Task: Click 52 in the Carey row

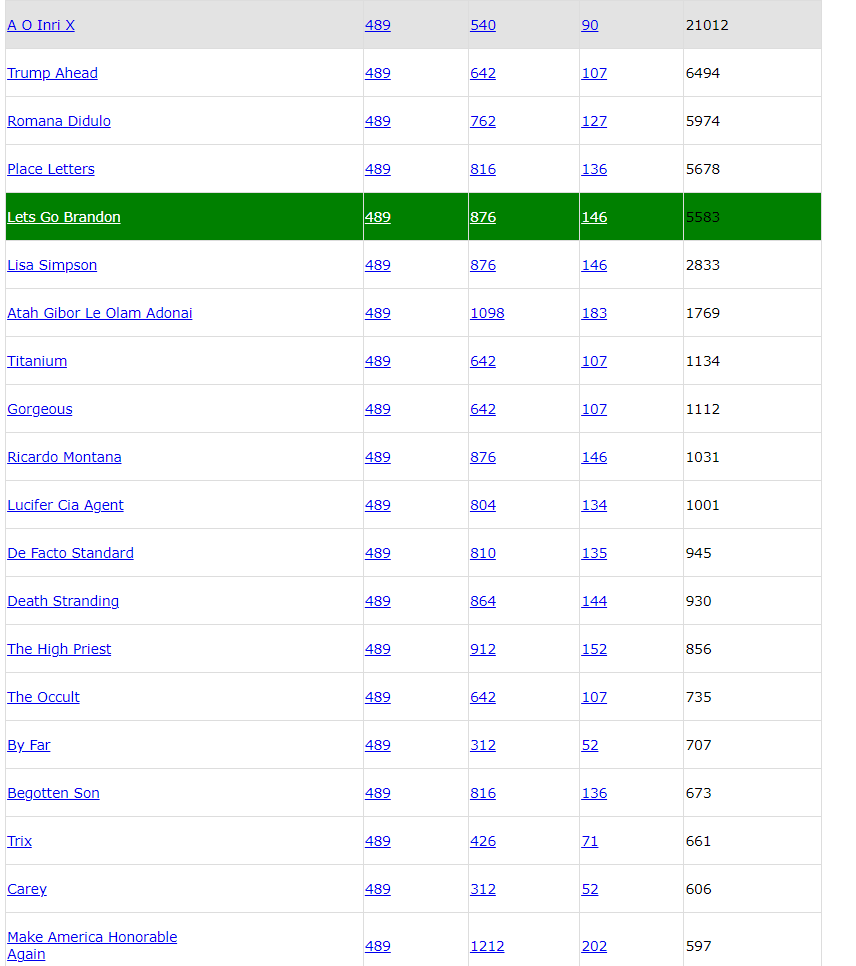Action: pos(590,890)
